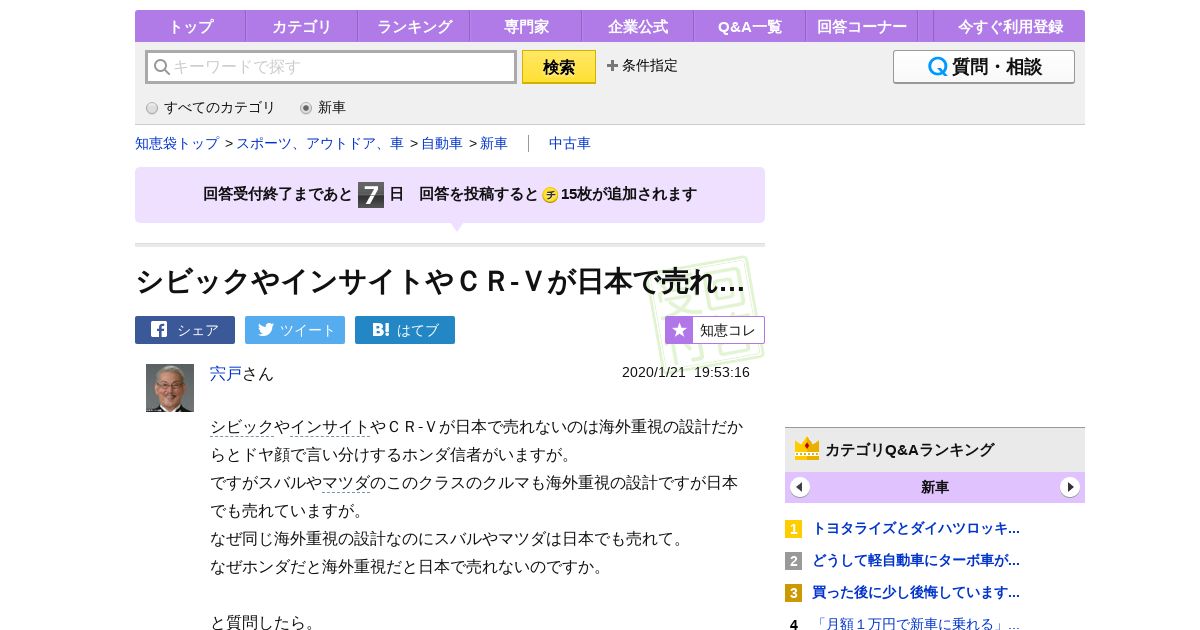Screen dimensions: 1200x630
Task: Share via the Facebook シェア button
Action: 185,330
